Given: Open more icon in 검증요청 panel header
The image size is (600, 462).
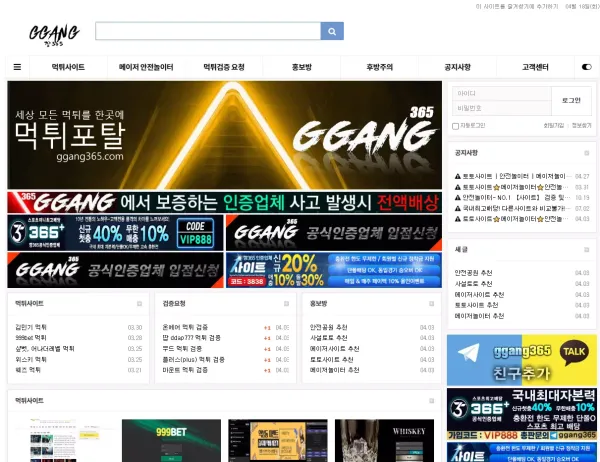Looking at the screenshot, I should point(286,304).
